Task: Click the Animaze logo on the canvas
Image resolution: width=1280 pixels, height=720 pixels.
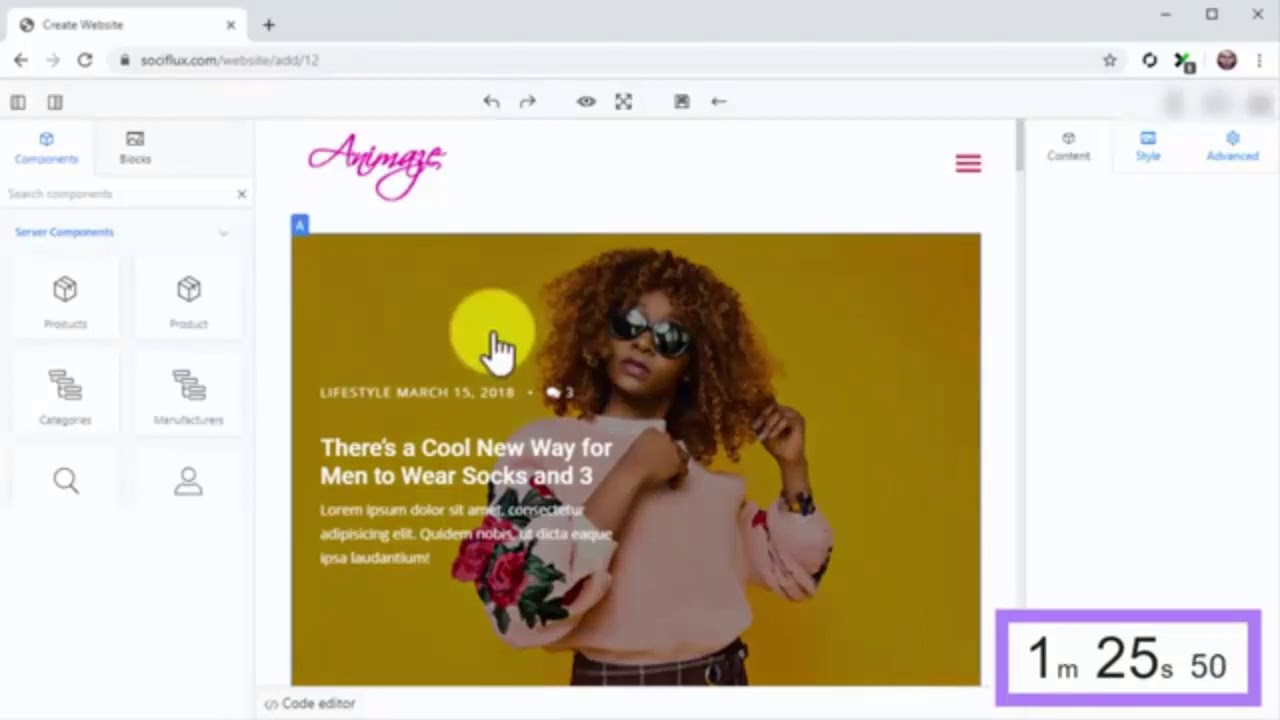Action: 377,166
